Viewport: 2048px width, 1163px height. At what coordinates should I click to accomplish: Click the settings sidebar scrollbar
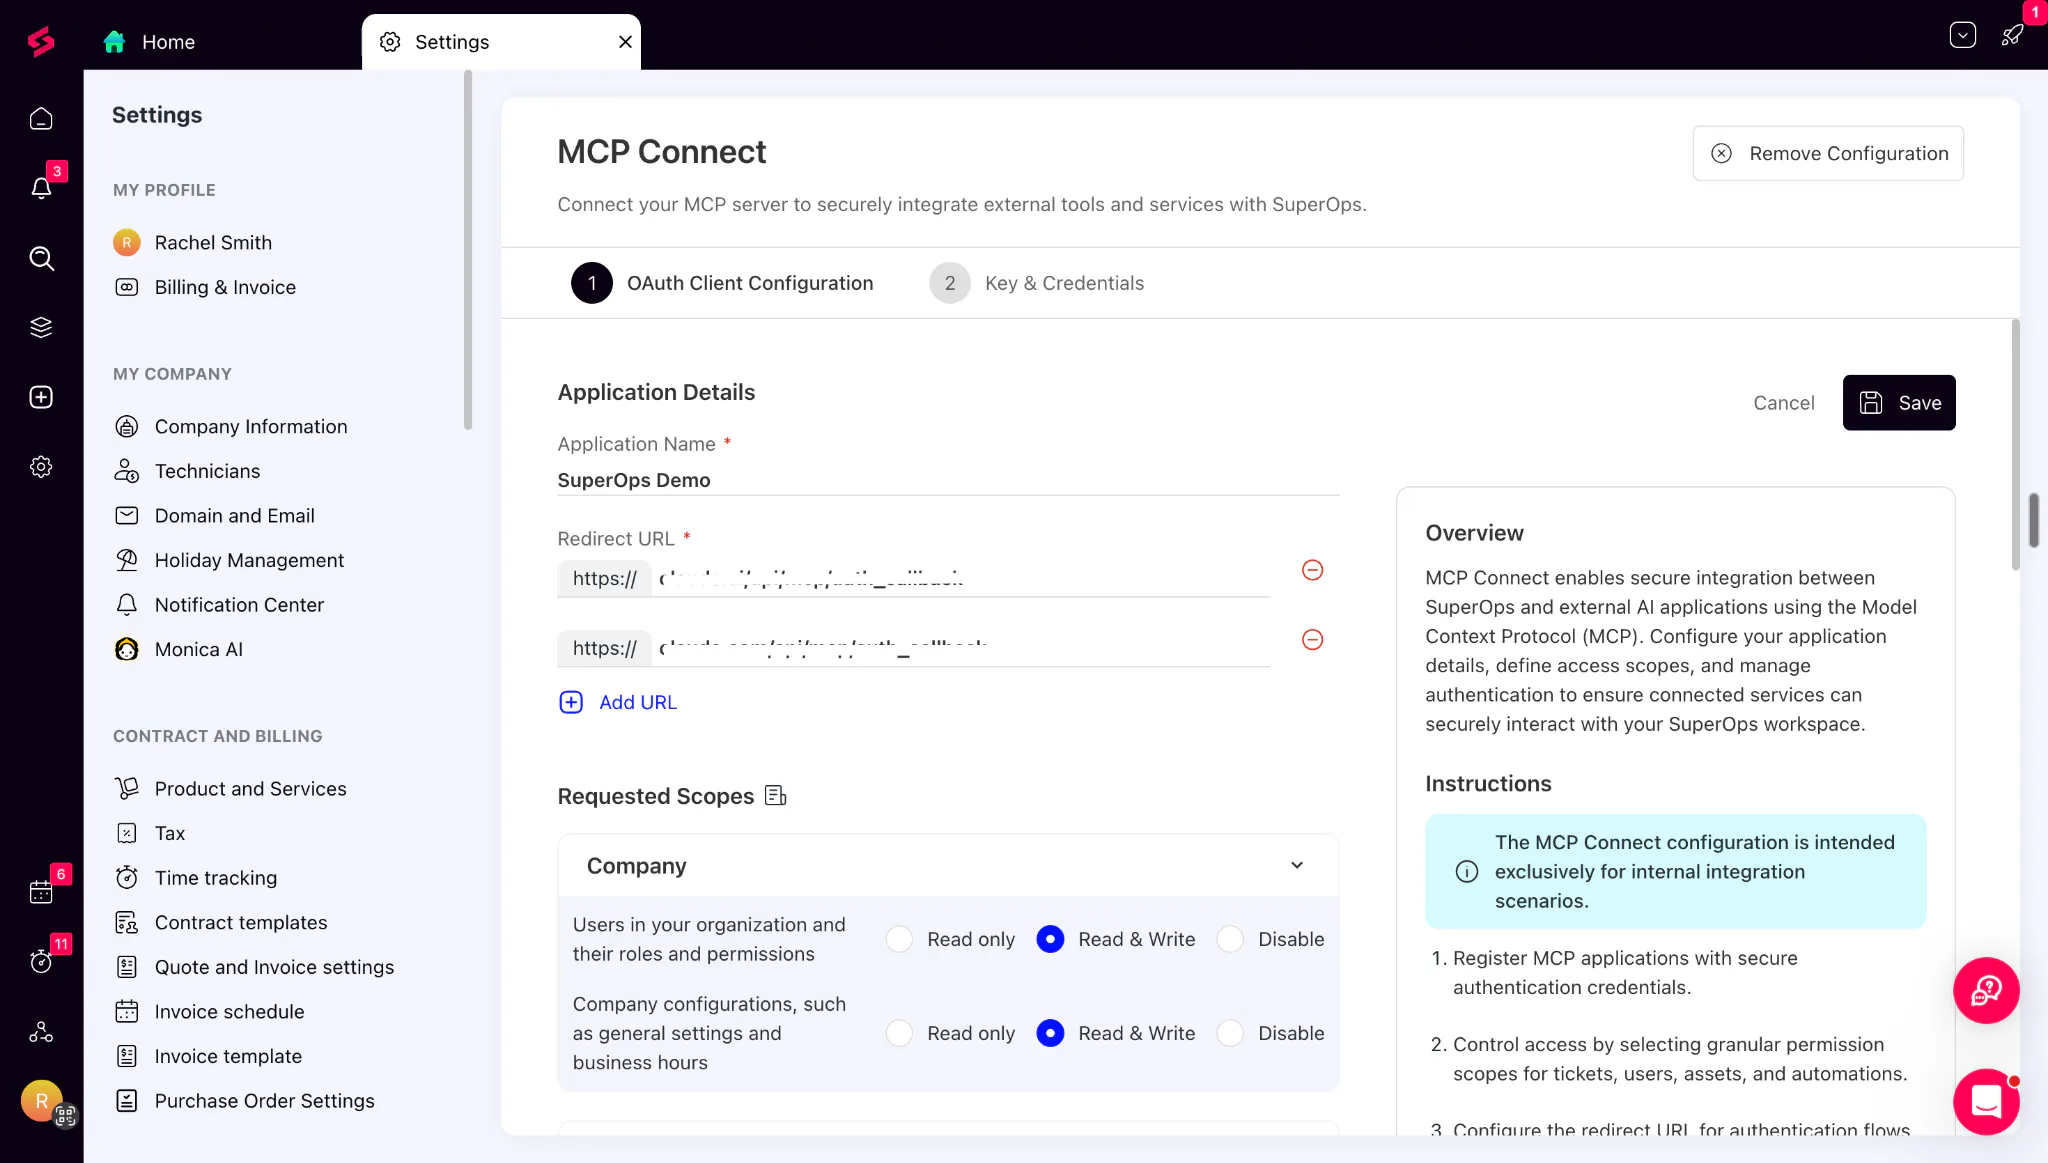pyautogui.click(x=468, y=250)
